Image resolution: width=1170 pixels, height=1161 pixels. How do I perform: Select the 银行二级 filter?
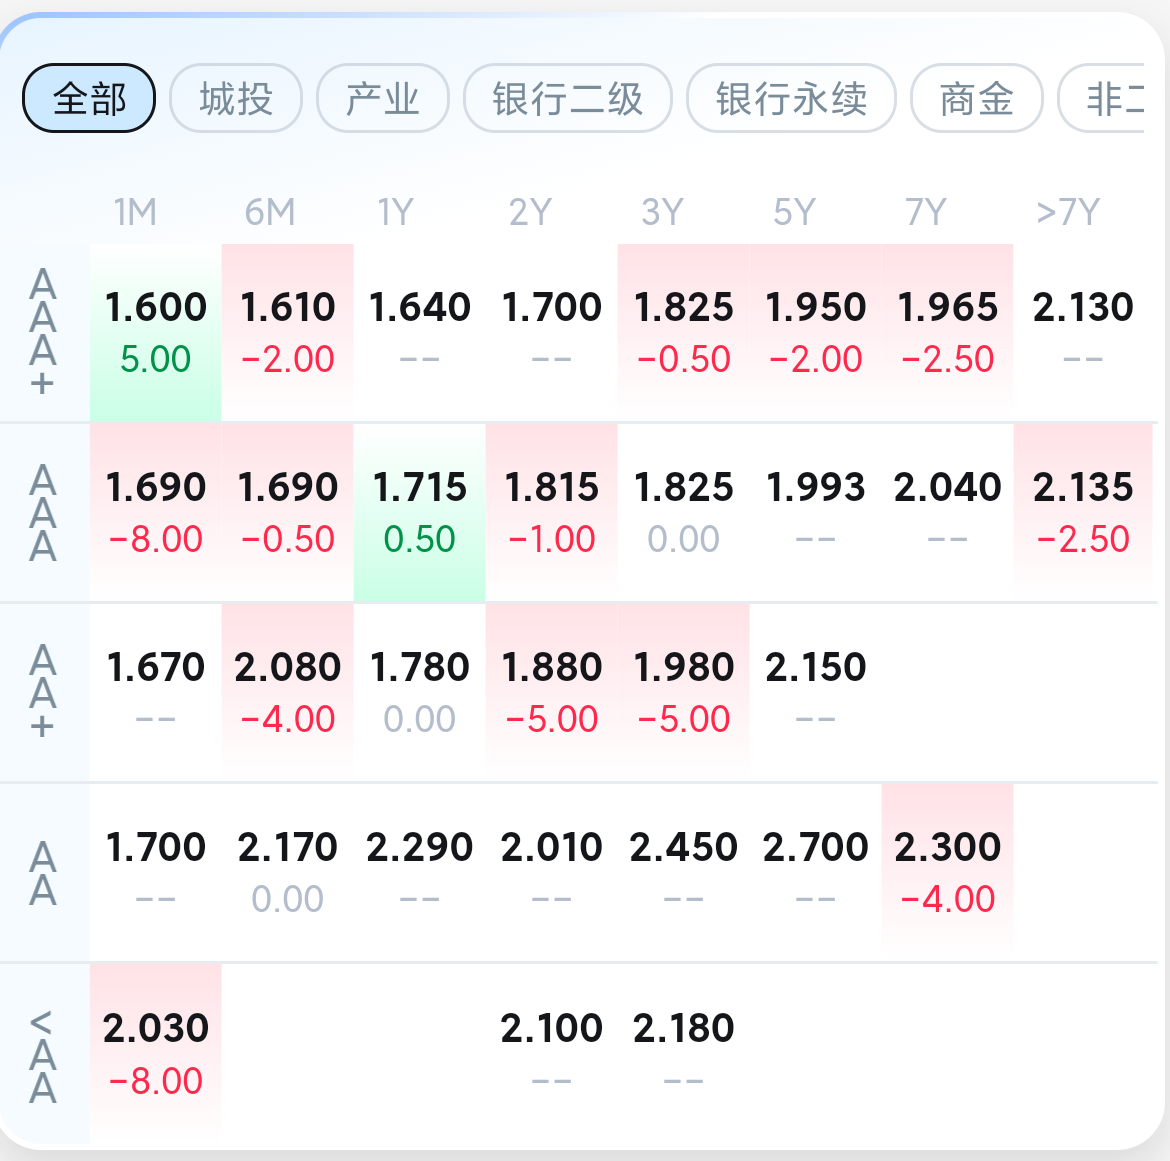pyautogui.click(x=568, y=98)
